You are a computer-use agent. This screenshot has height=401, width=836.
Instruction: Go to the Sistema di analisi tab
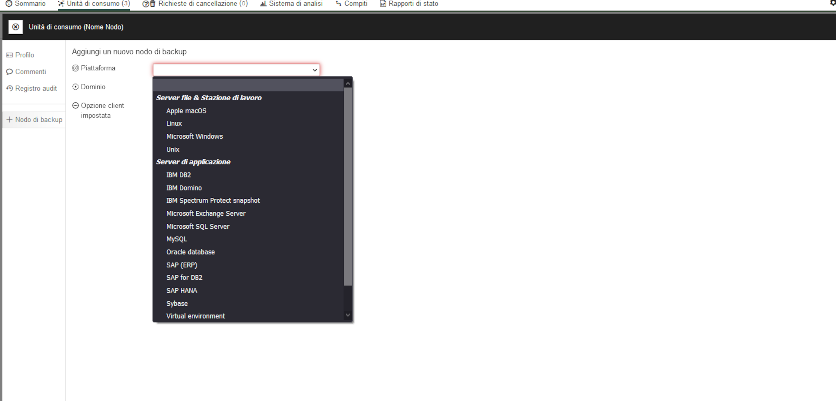coord(291,4)
